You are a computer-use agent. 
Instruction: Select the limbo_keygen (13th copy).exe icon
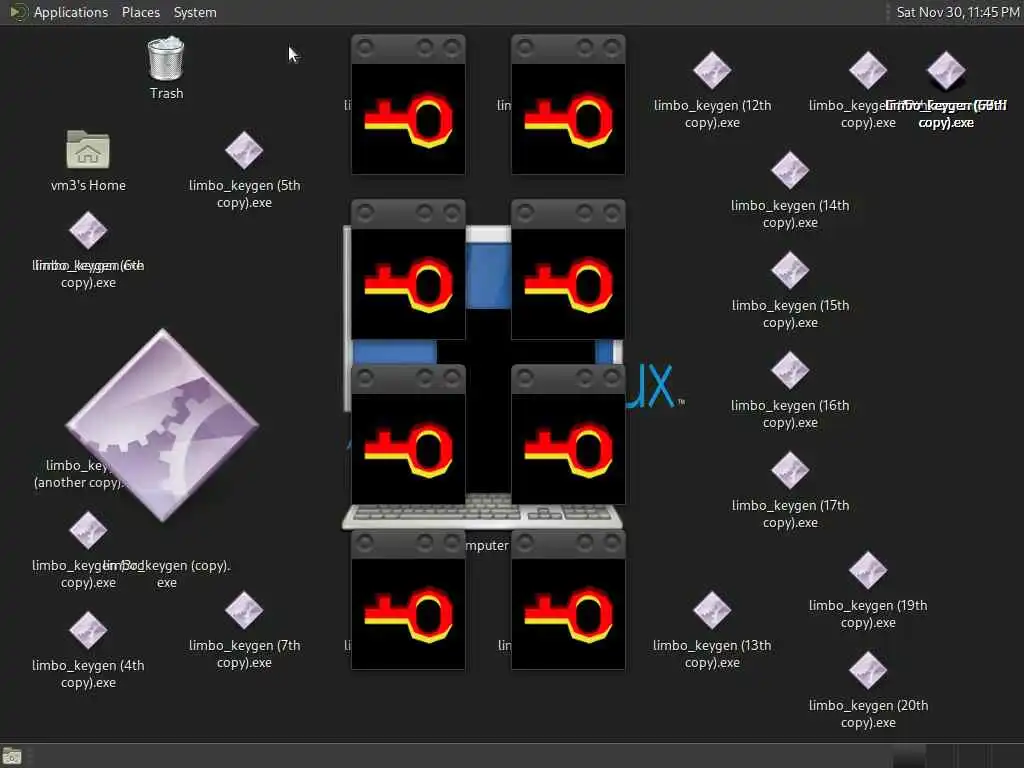pyautogui.click(x=712, y=610)
